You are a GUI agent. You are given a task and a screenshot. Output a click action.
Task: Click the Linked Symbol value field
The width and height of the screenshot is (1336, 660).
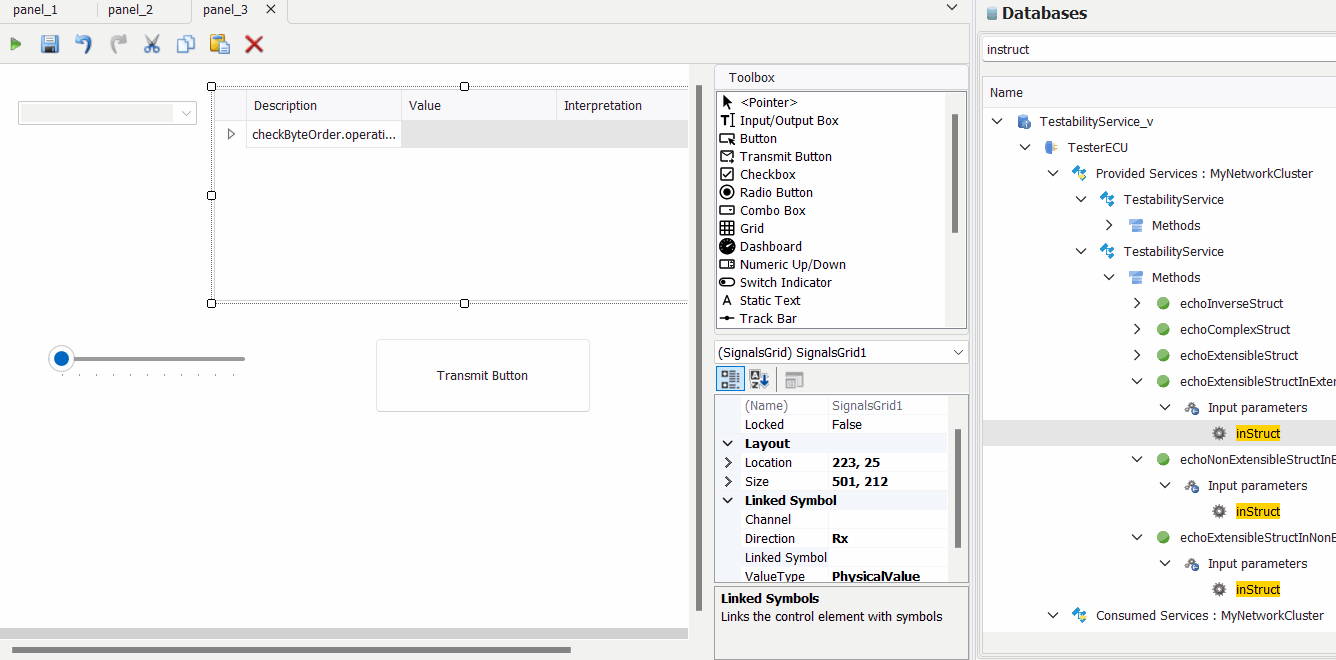(x=887, y=557)
